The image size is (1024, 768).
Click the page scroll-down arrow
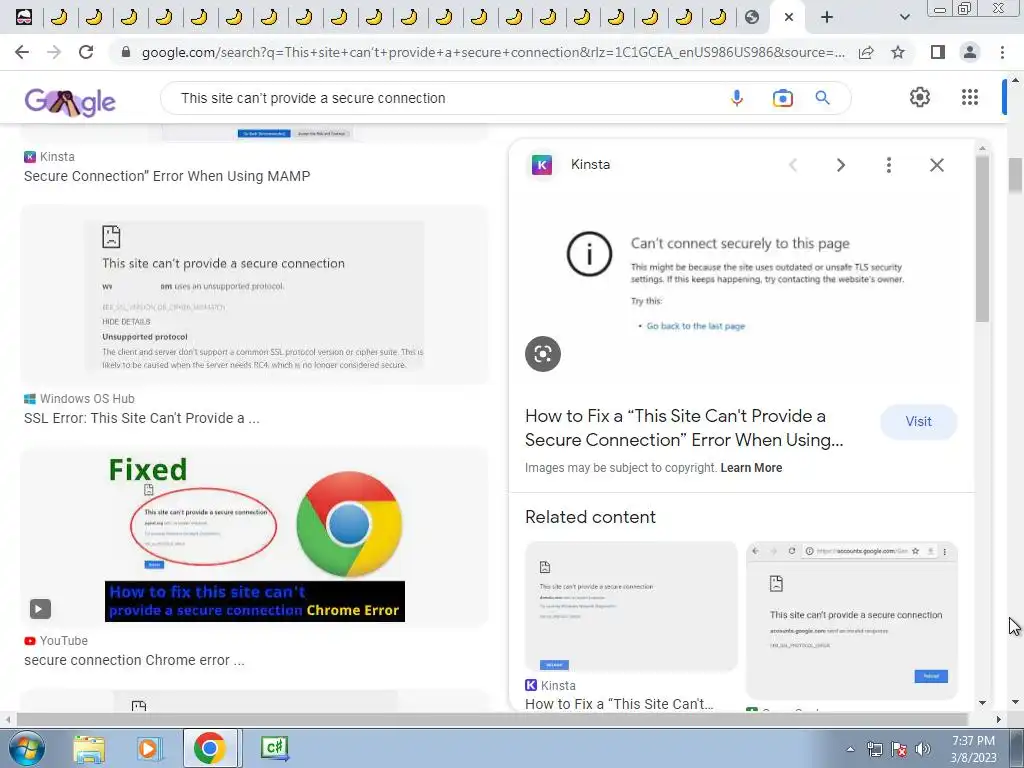[1016, 702]
